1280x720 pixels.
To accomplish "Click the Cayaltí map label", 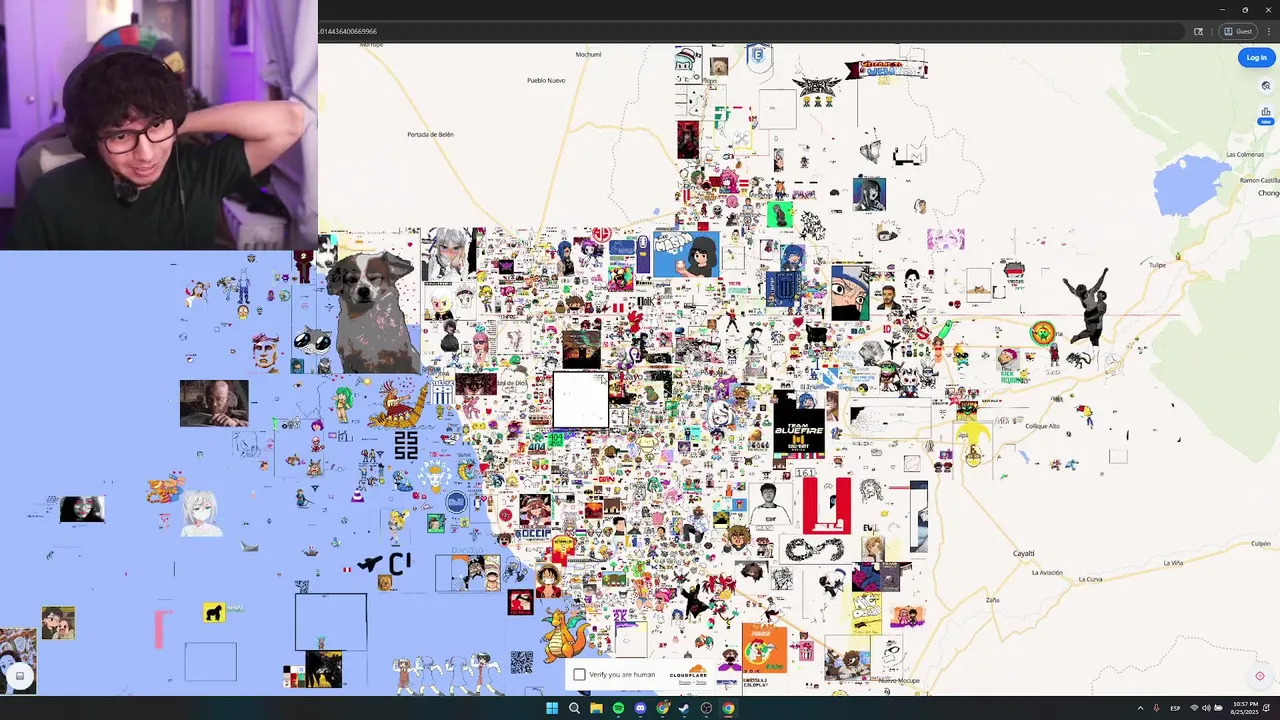I will [1023, 553].
